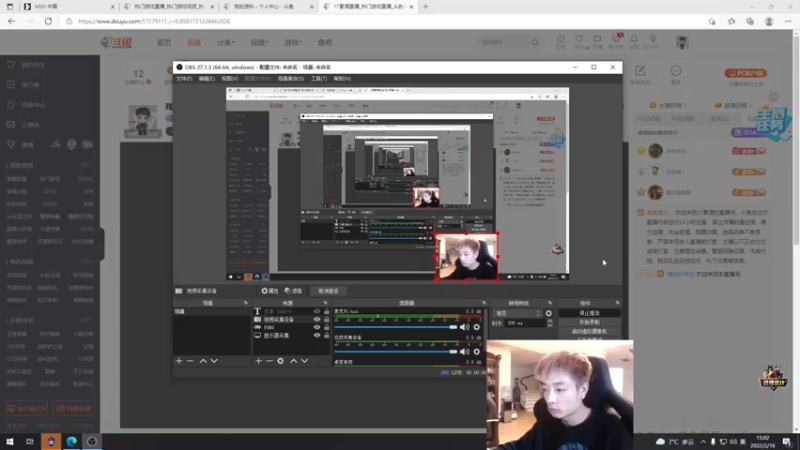Expand Douyu 视频 navigation dropdown
This screenshot has height=450, width=800.
pyautogui.click(x=259, y=42)
